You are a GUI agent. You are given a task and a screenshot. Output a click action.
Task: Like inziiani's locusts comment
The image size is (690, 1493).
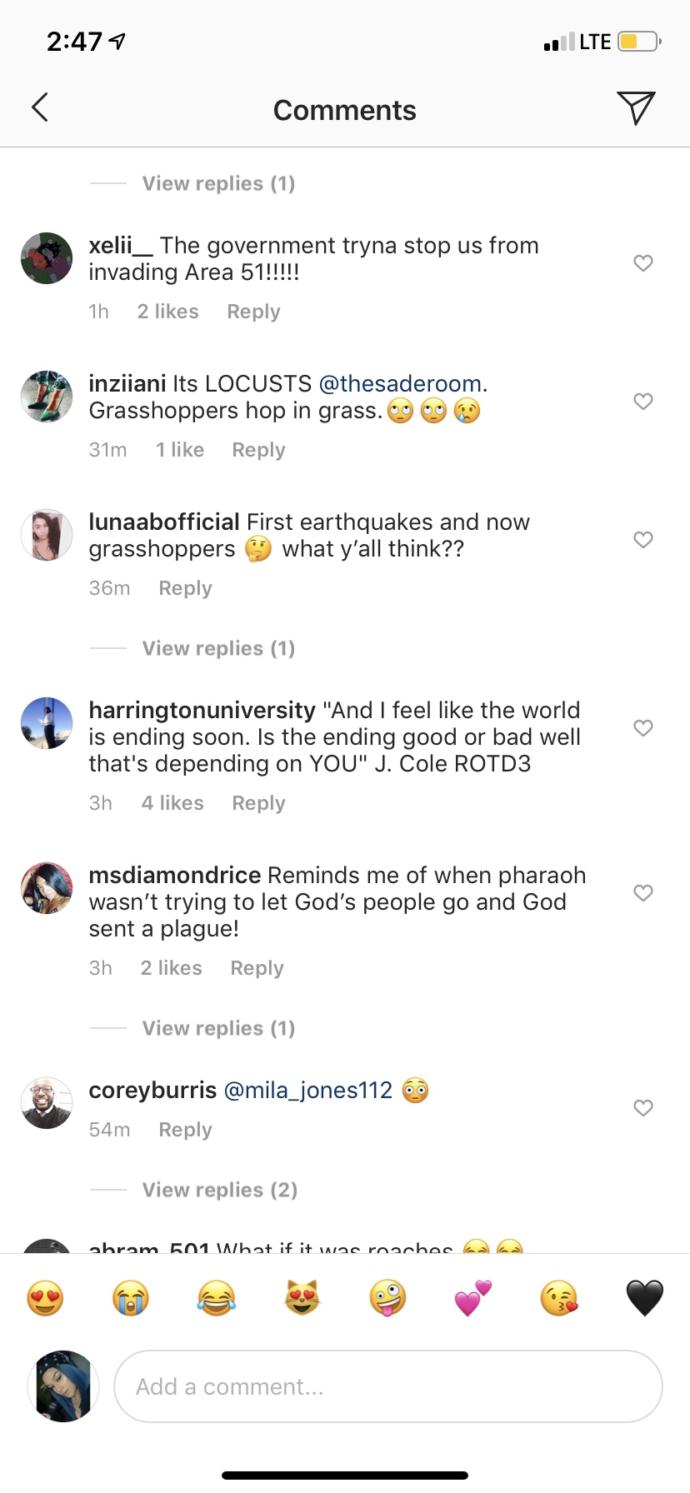click(x=644, y=401)
